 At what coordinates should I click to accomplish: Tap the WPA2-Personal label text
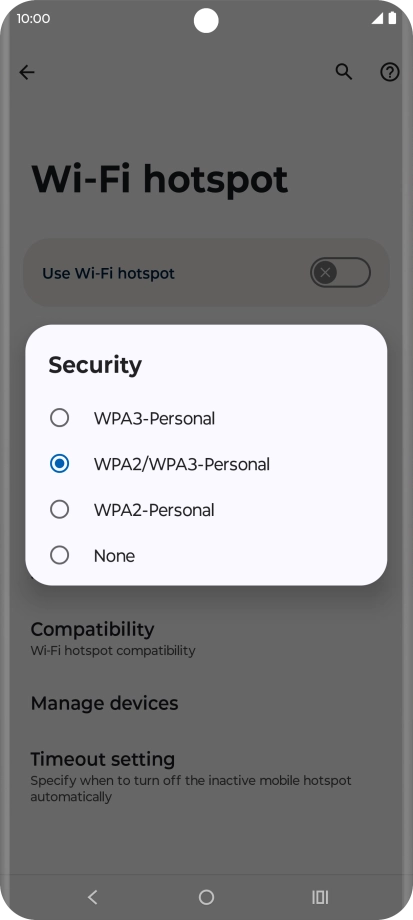point(154,510)
